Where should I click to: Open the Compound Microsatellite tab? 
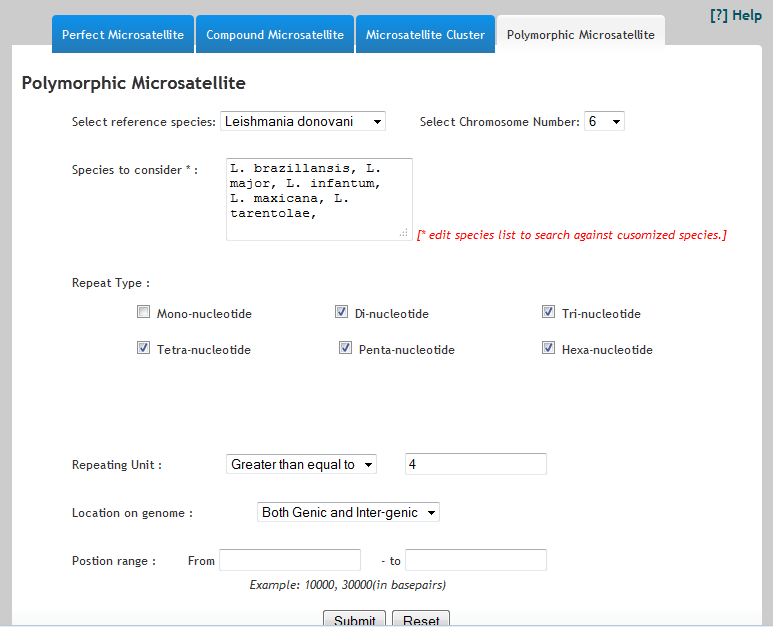274,35
